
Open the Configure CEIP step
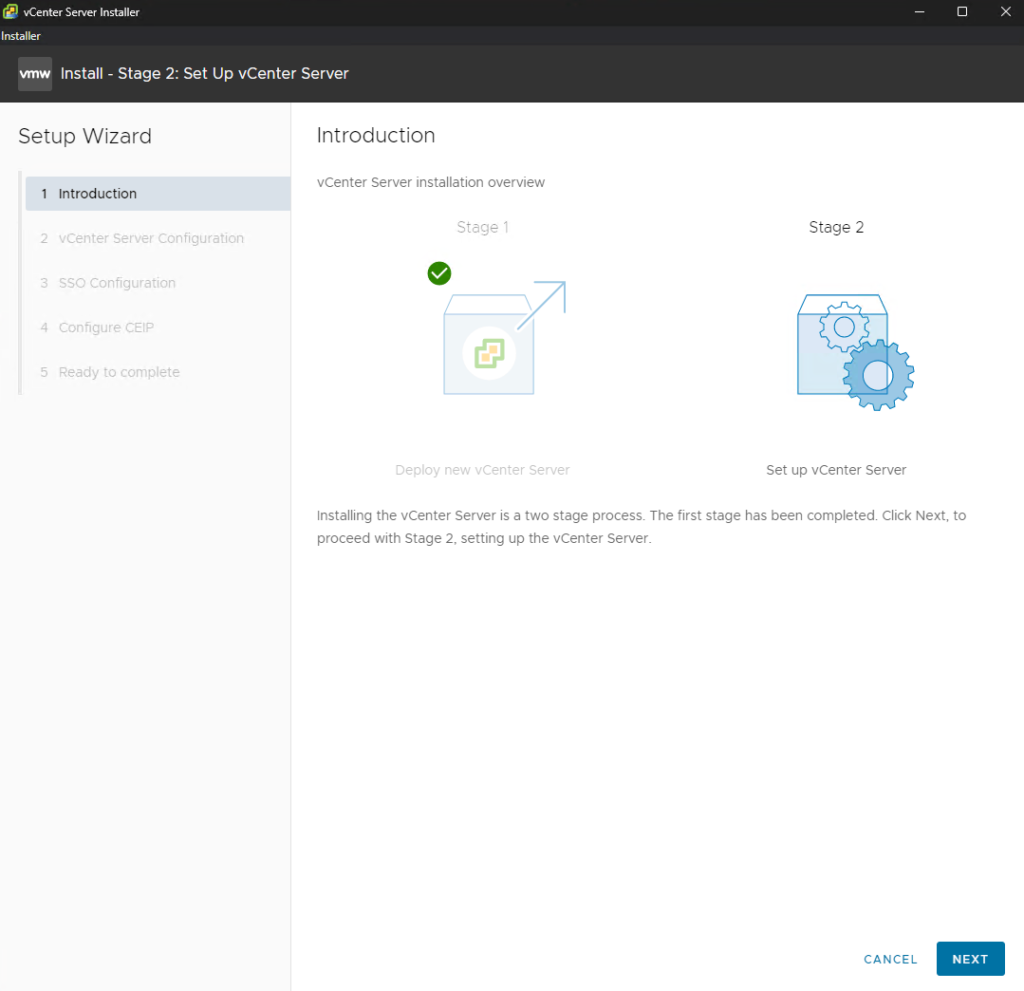pos(106,327)
